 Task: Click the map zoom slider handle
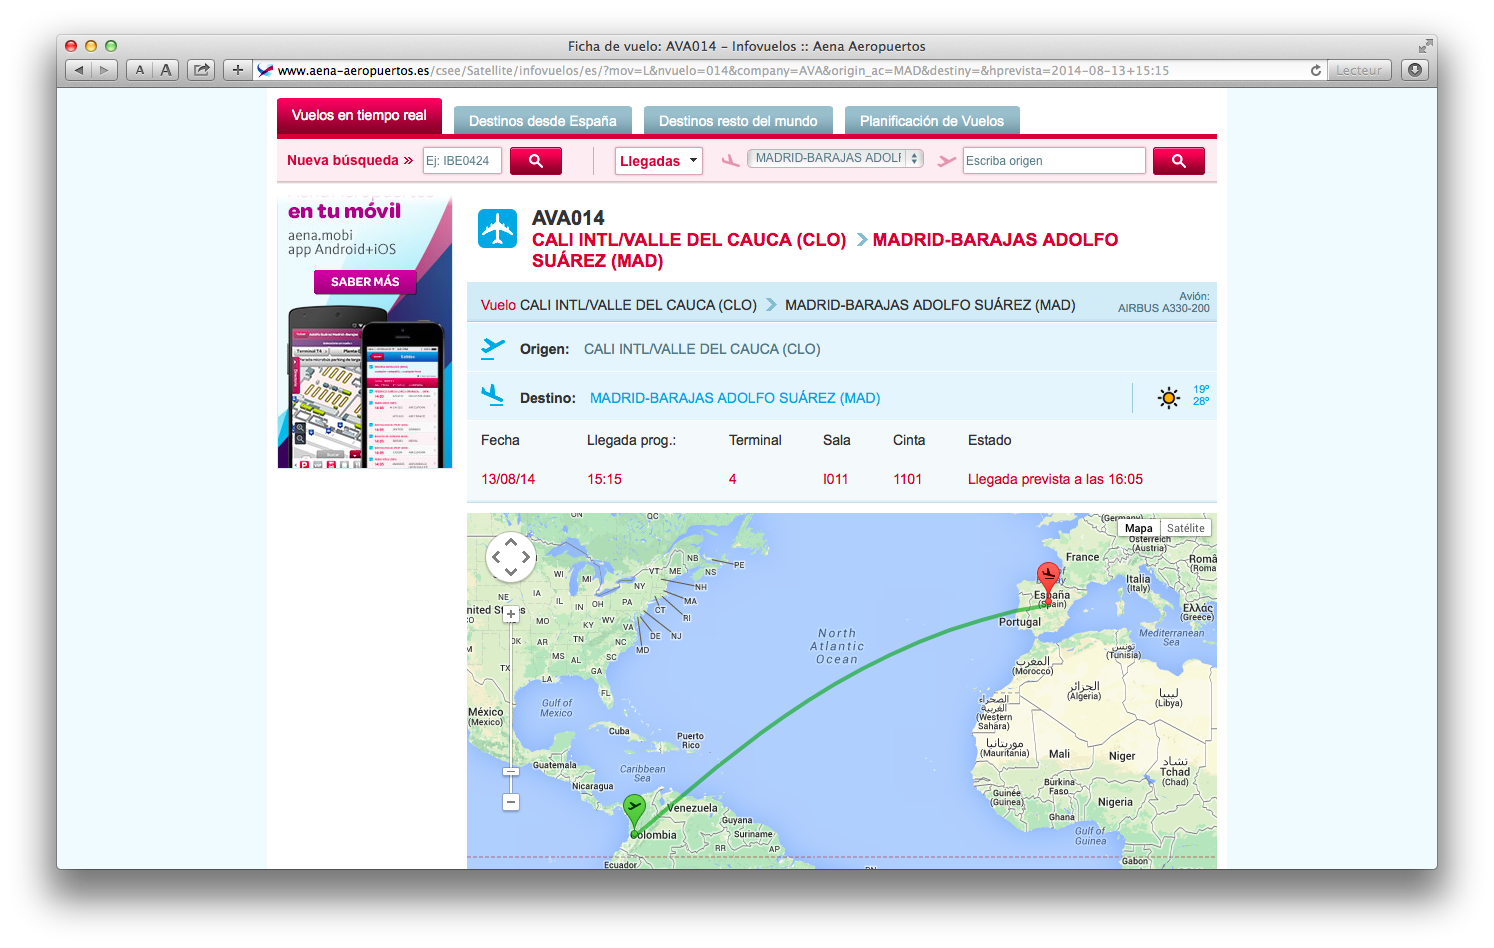pos(511,771)
